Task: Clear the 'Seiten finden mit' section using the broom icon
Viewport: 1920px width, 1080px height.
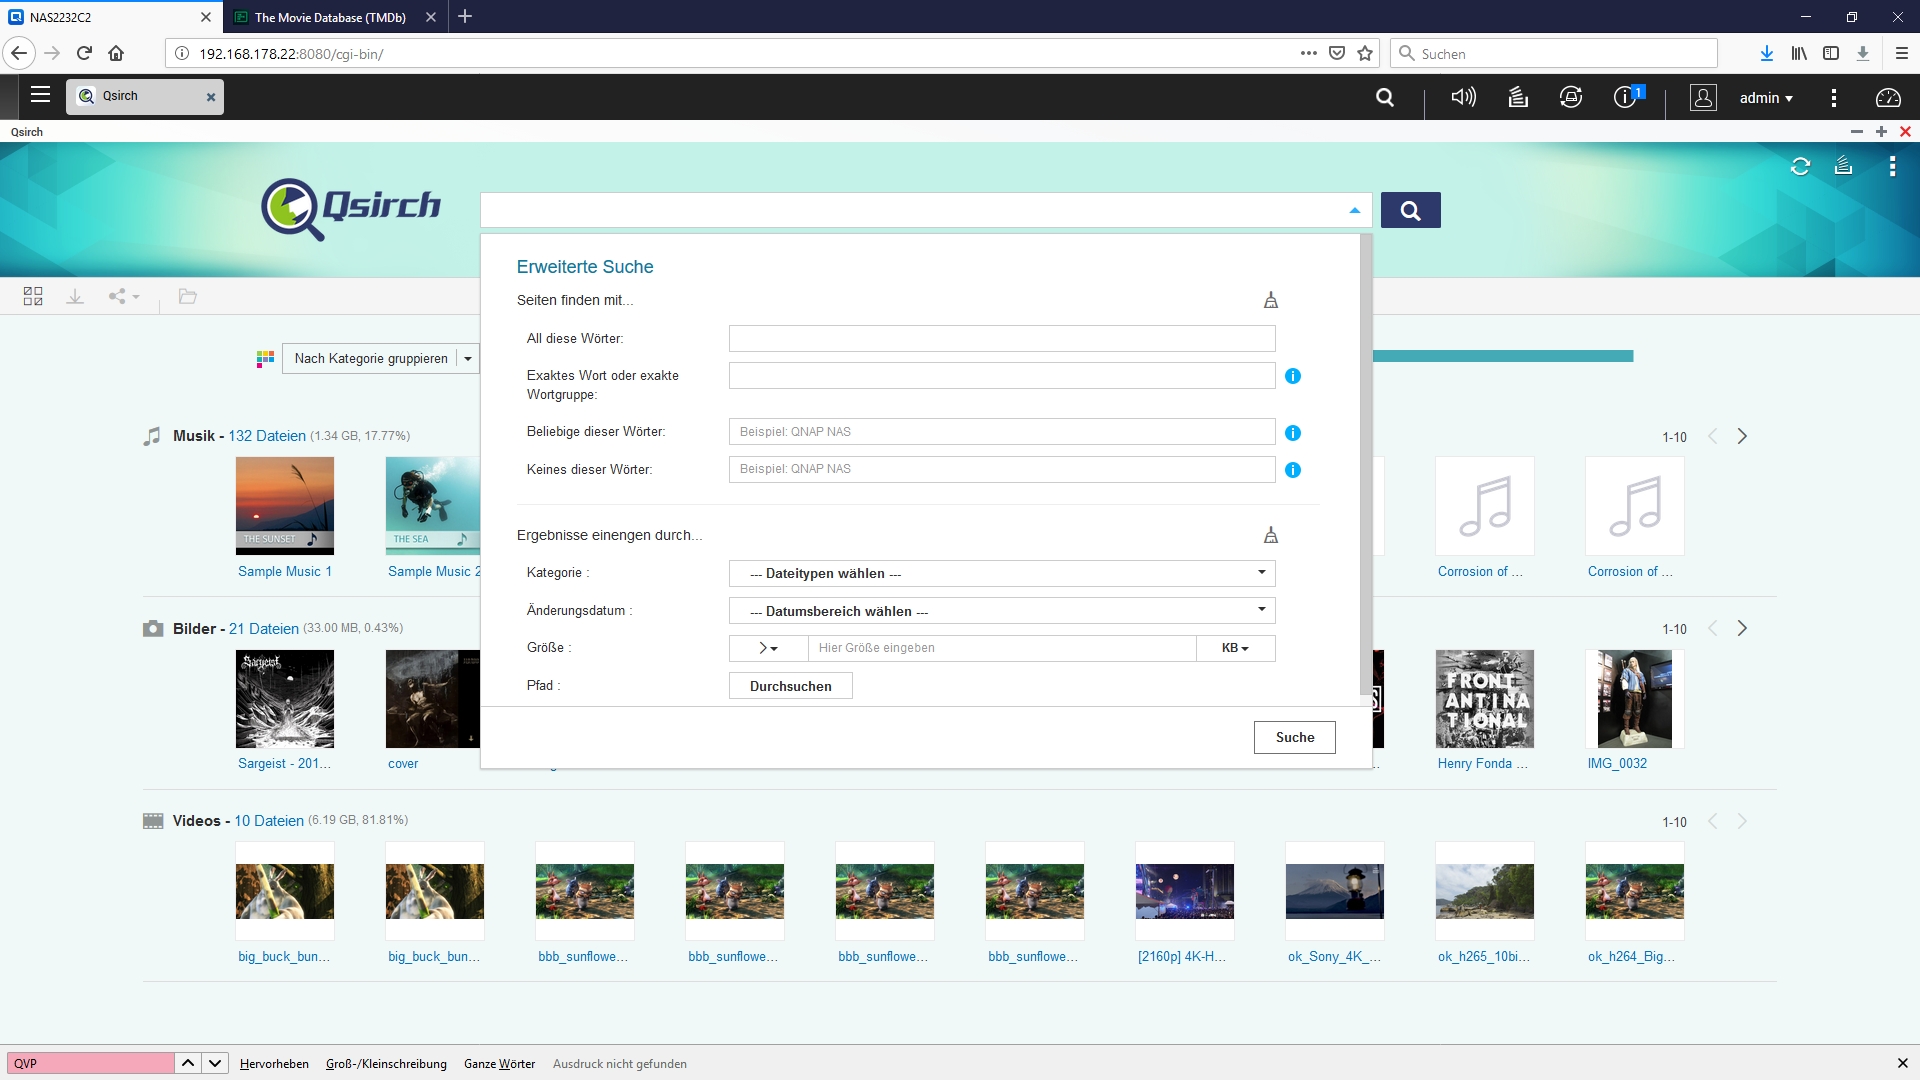Action: pos(1270,300)
